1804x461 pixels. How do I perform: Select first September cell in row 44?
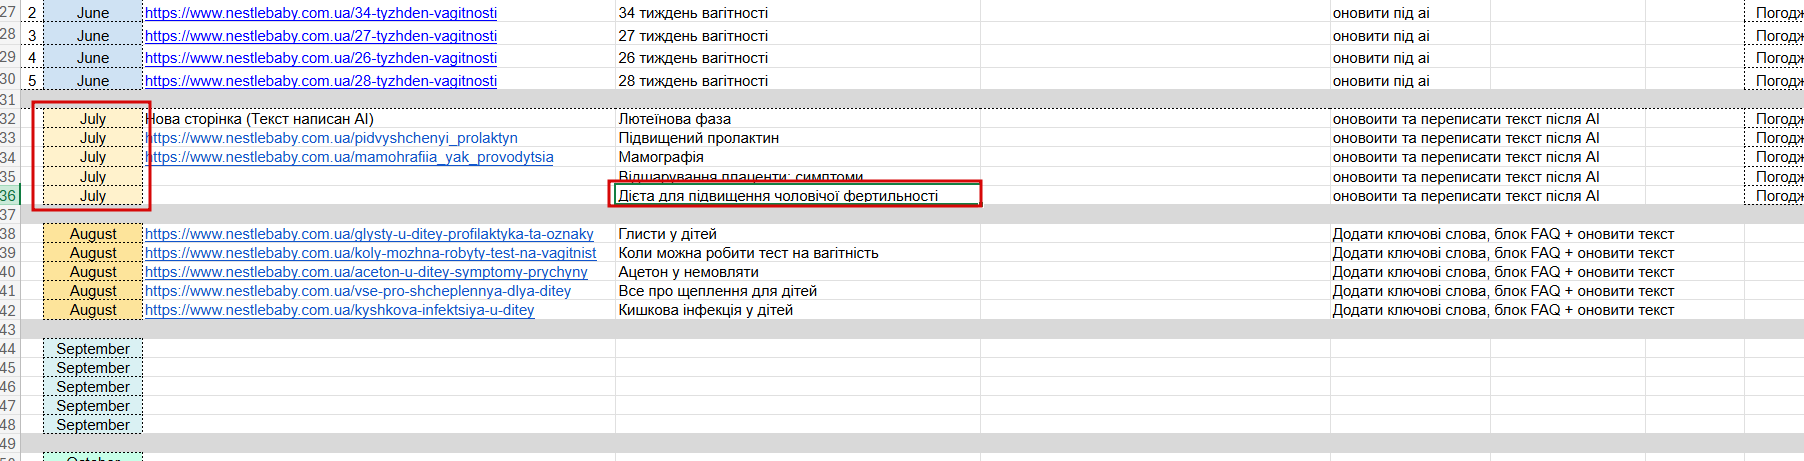pyautogui.click(x=93, y=349)
